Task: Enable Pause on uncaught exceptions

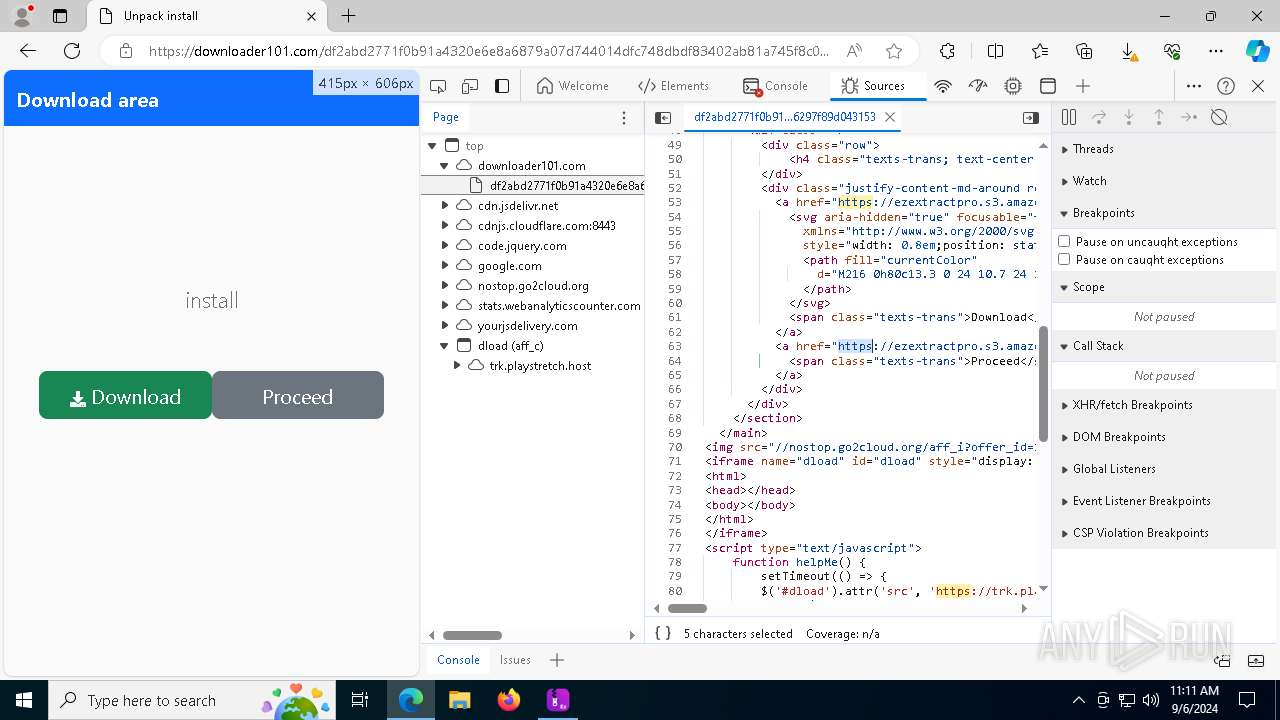Action: [1064, 242]
